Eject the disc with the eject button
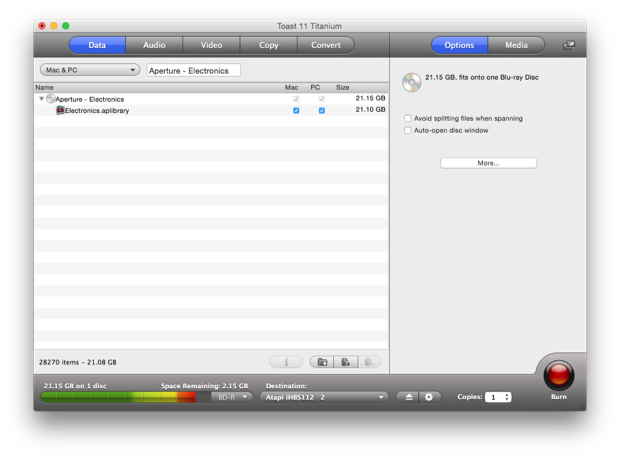The image size is (620, 459). [x=408, y=397]
